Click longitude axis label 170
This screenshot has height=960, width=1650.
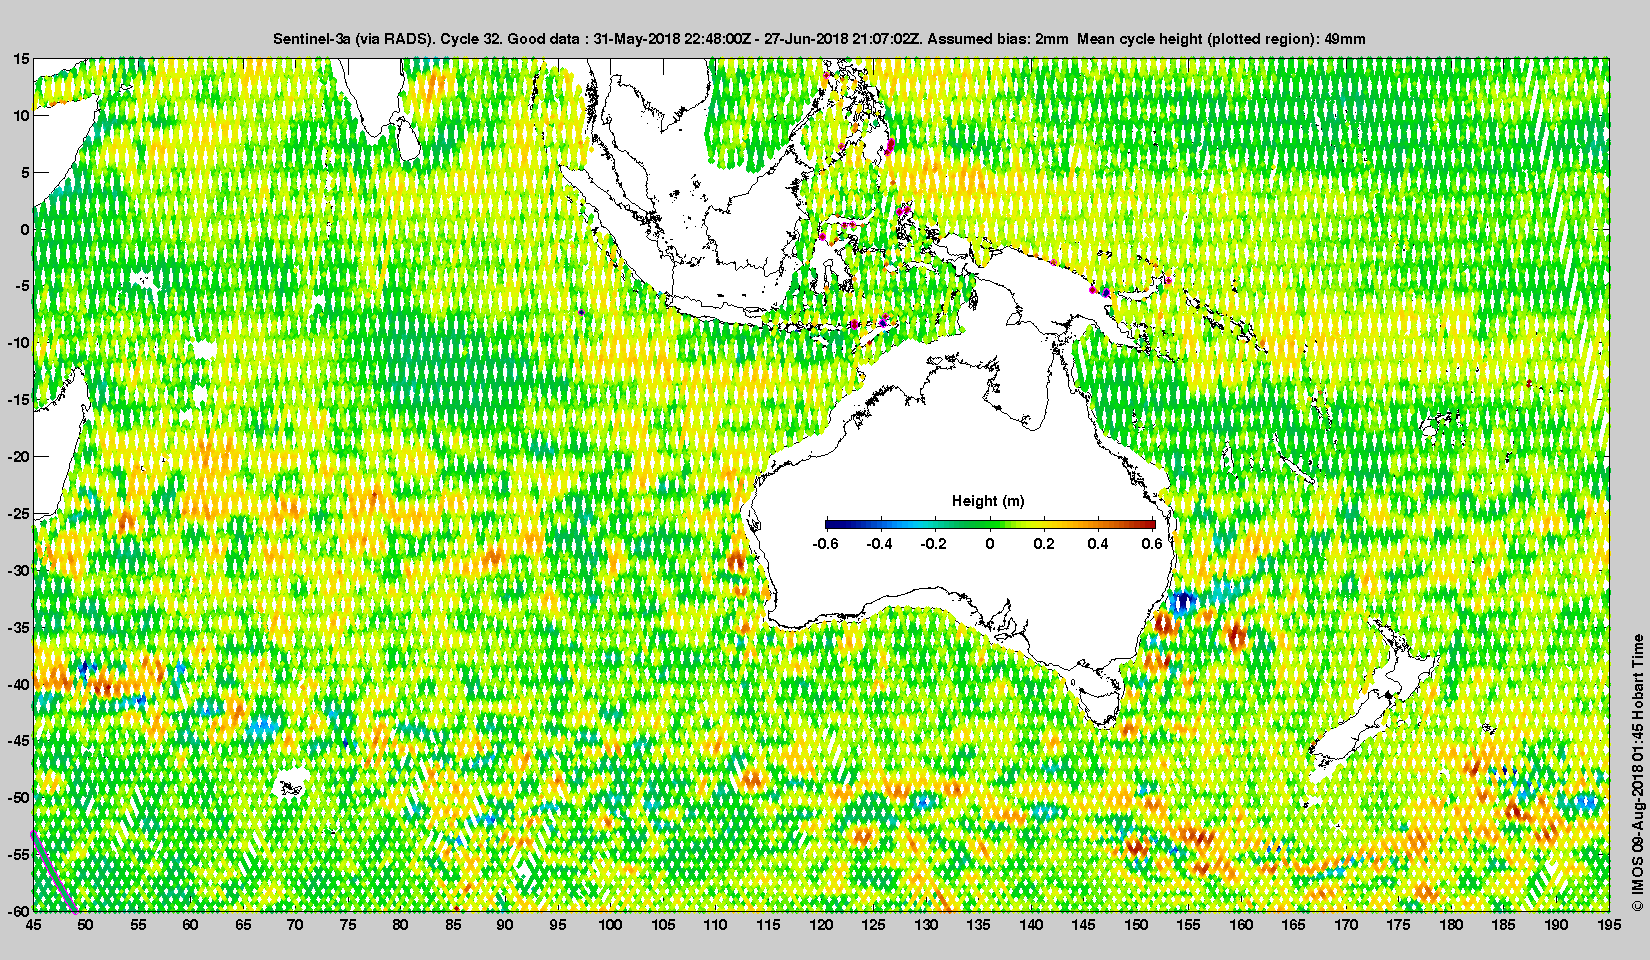click(1346, 925)
